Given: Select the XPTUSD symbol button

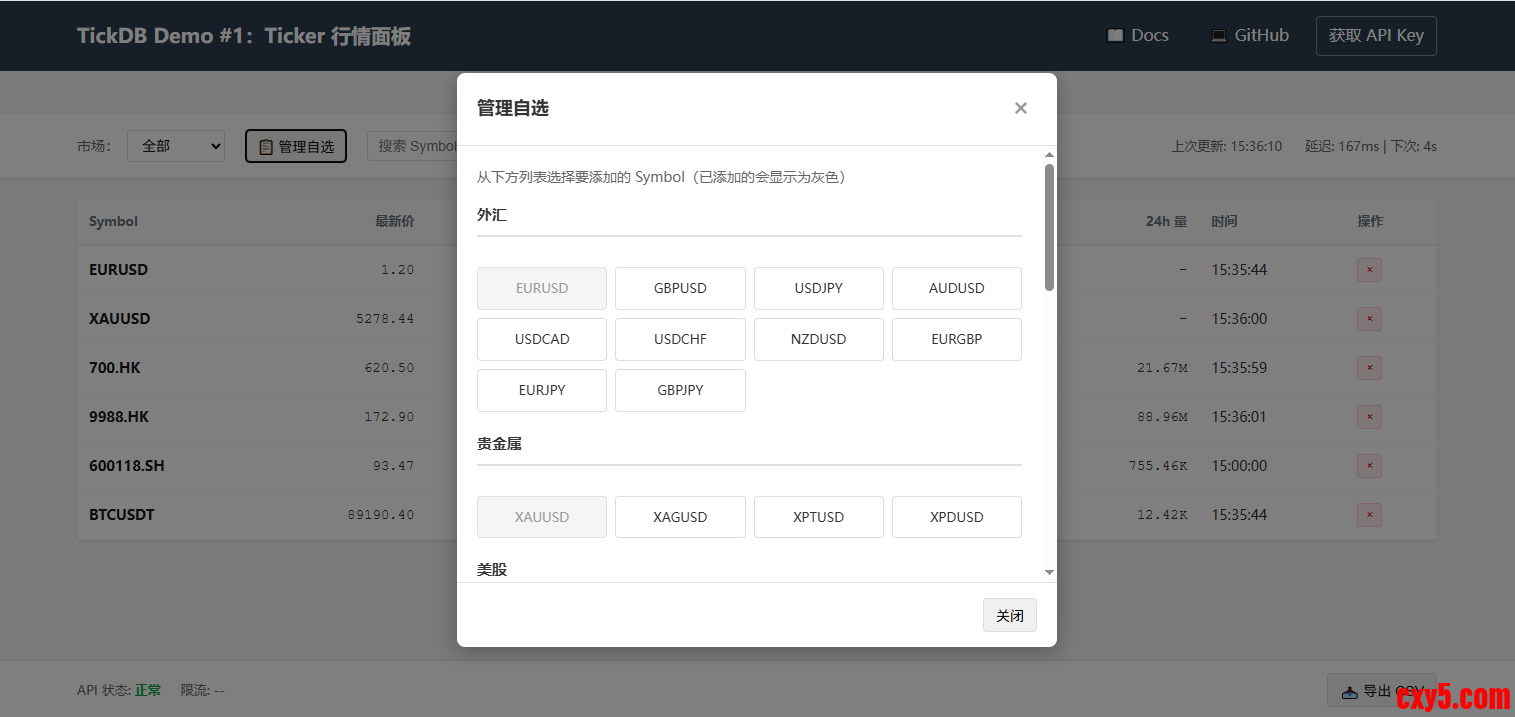Looking at the screenshot, I should tap(818, 517).
